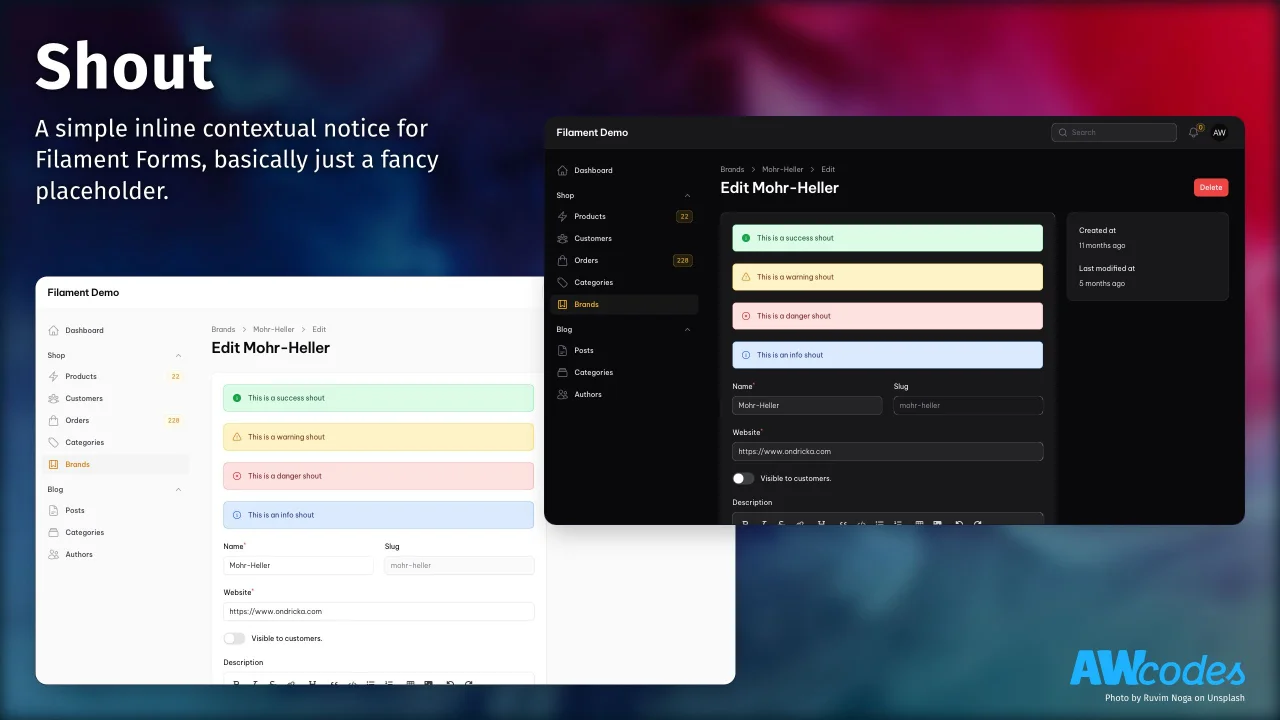Toggle Visible to customers in the light panel
Viewport: 1280px width, 720px height.
[x=234, y=638]
